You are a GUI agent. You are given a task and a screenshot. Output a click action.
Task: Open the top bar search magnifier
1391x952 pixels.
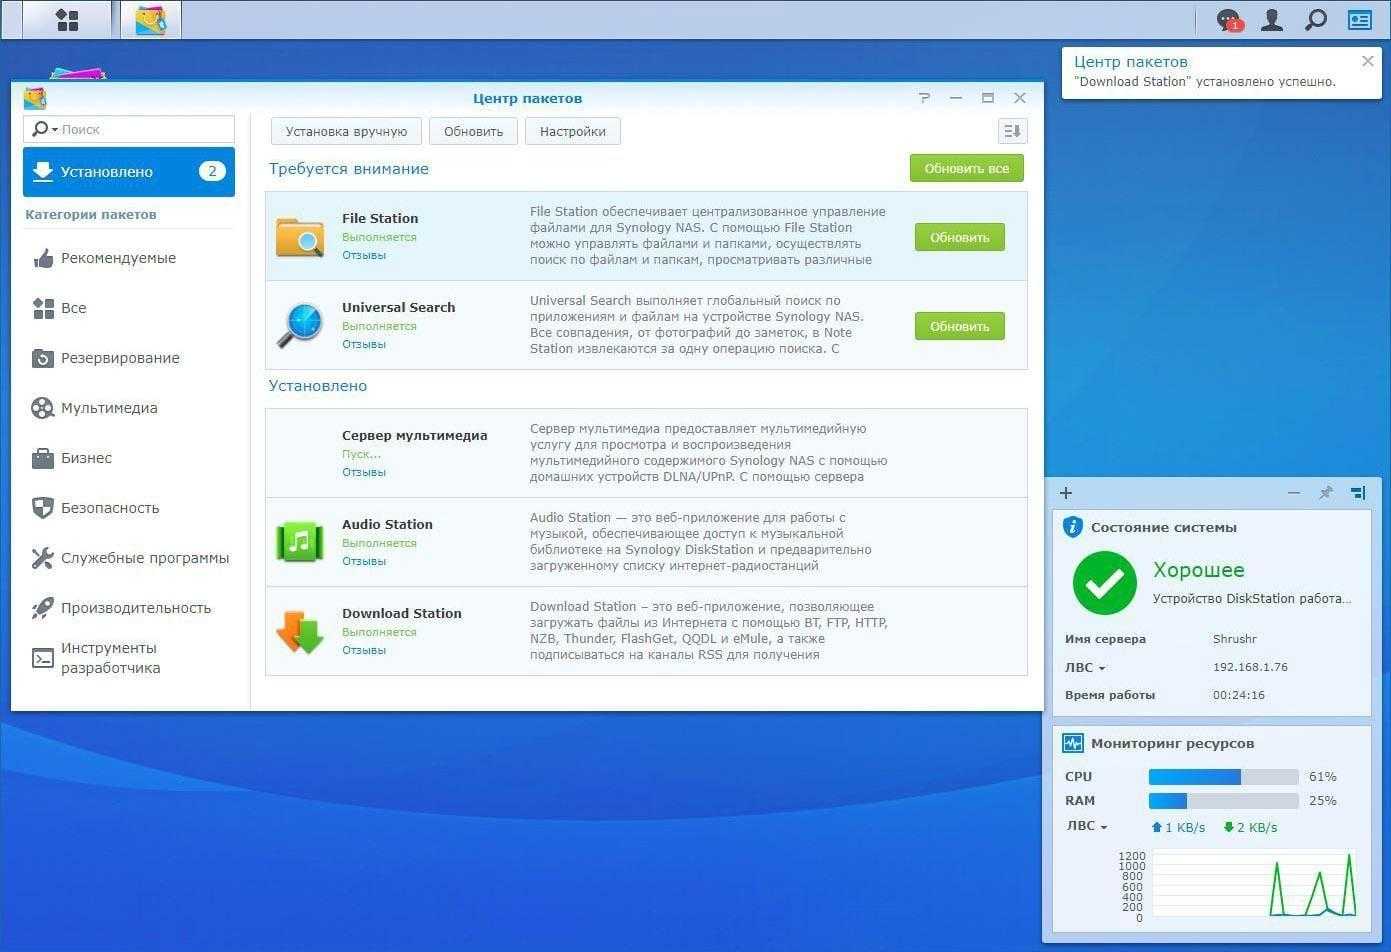point(1316,19)
